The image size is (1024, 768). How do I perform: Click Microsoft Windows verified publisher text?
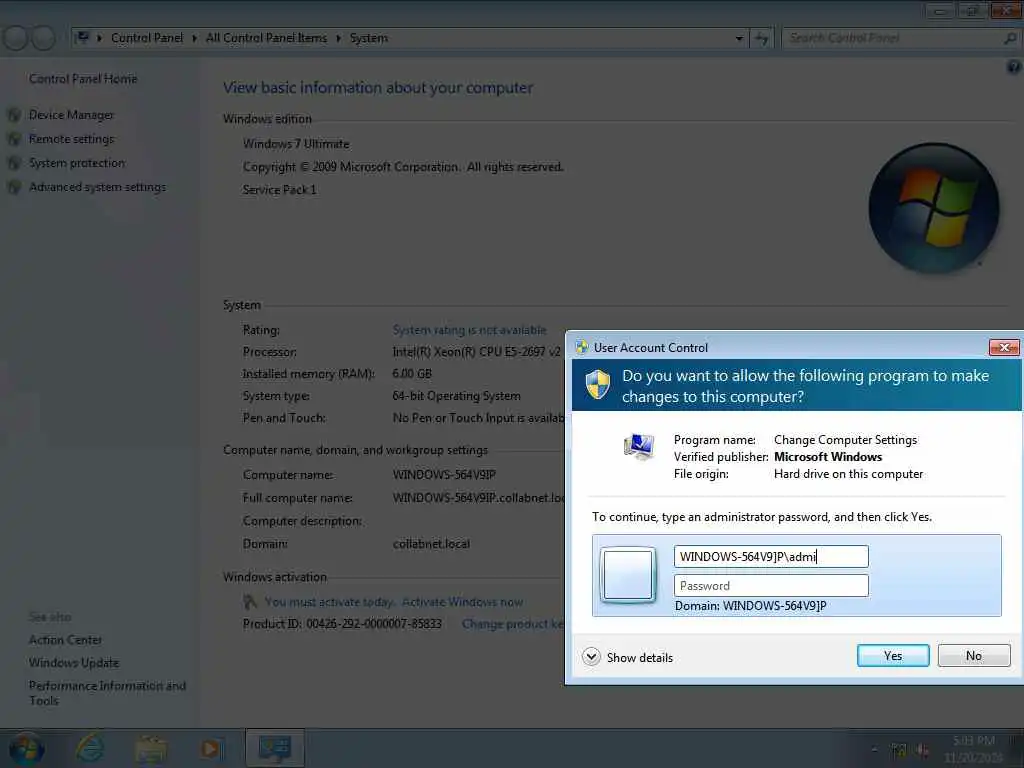(828, 457)
